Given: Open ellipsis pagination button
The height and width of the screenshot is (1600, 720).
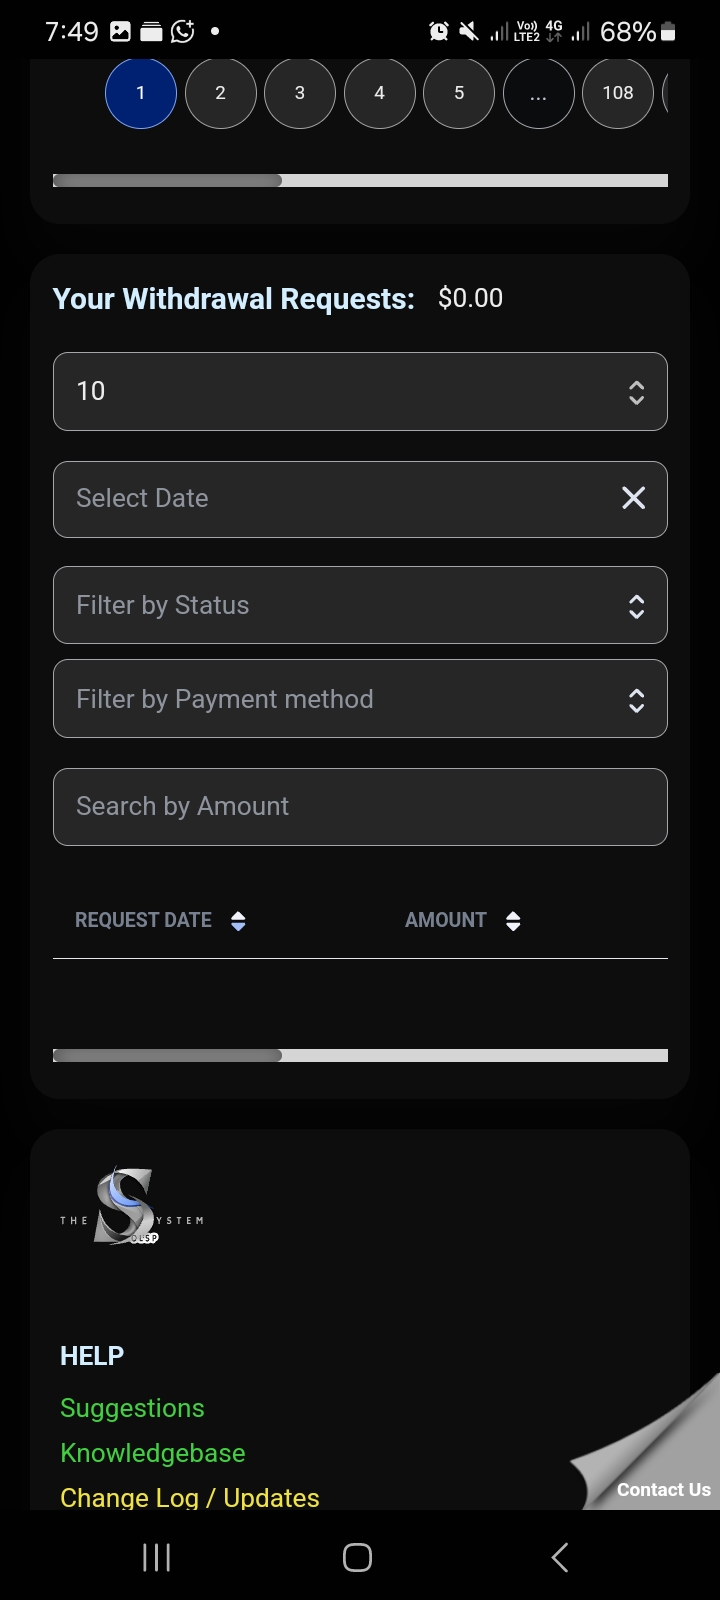Looking at the screenshot, I should coord(538,93).
